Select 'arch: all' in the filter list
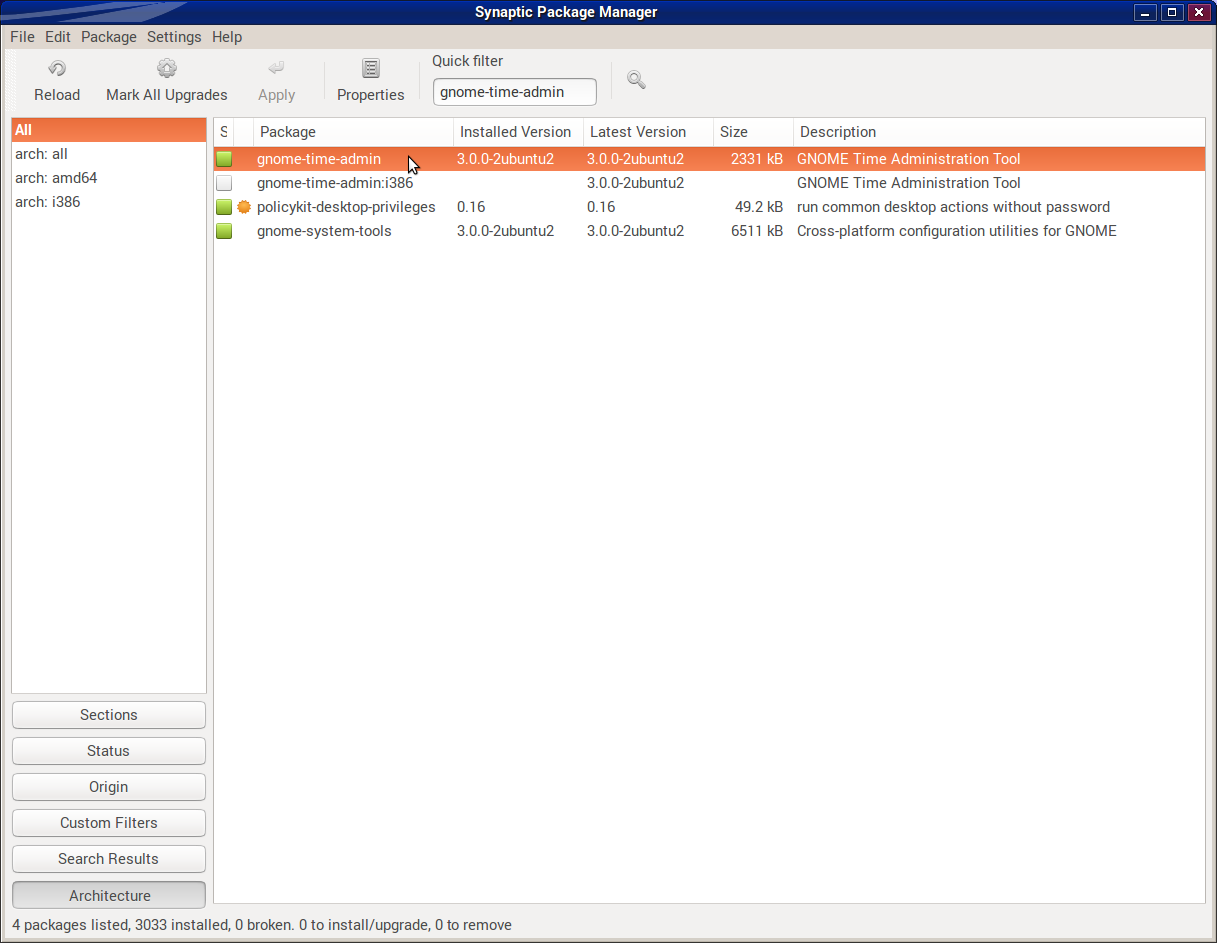The width and height of the screenshot is (1217, 943). click(109, 154)
